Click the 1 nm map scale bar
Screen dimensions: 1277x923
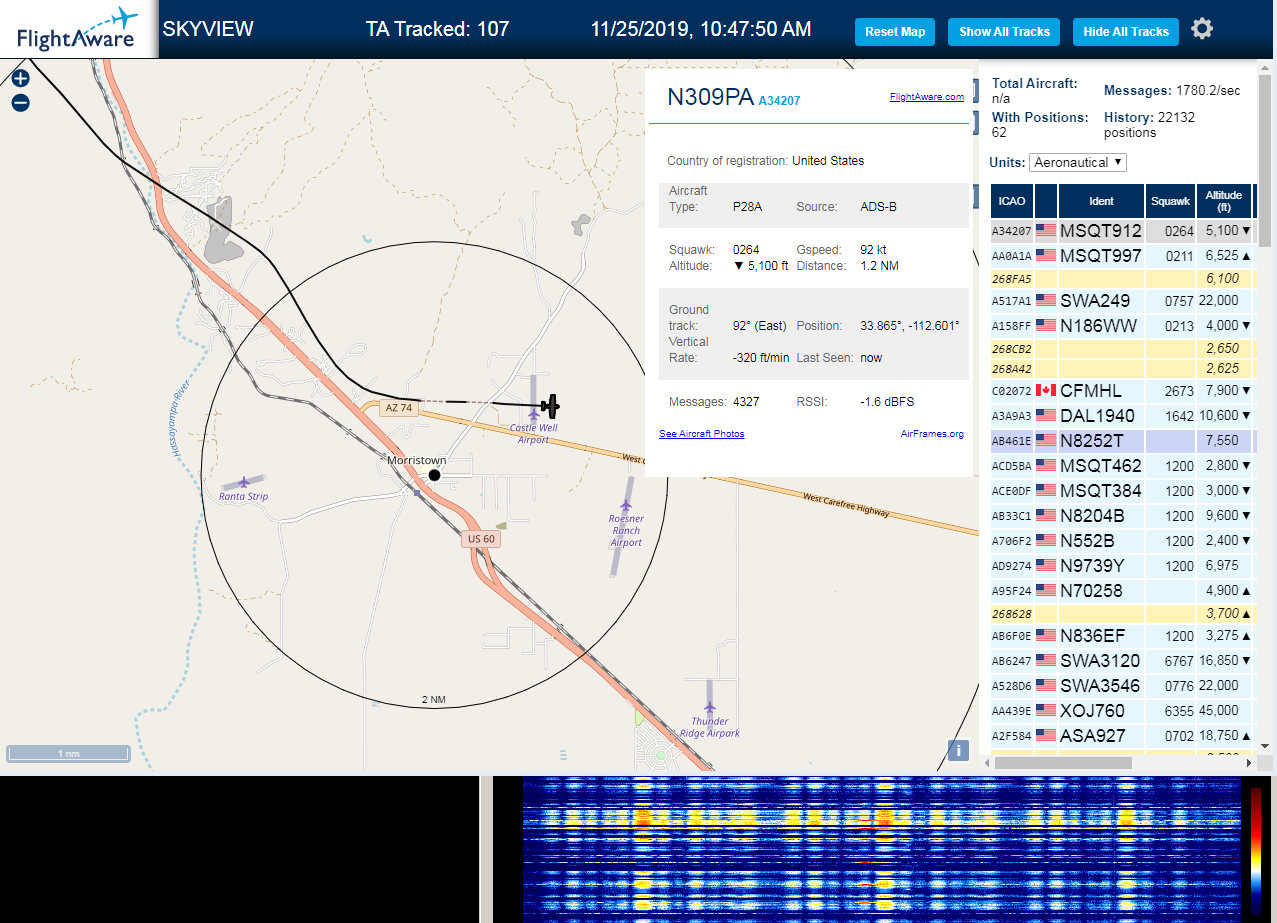pos(68,753)
